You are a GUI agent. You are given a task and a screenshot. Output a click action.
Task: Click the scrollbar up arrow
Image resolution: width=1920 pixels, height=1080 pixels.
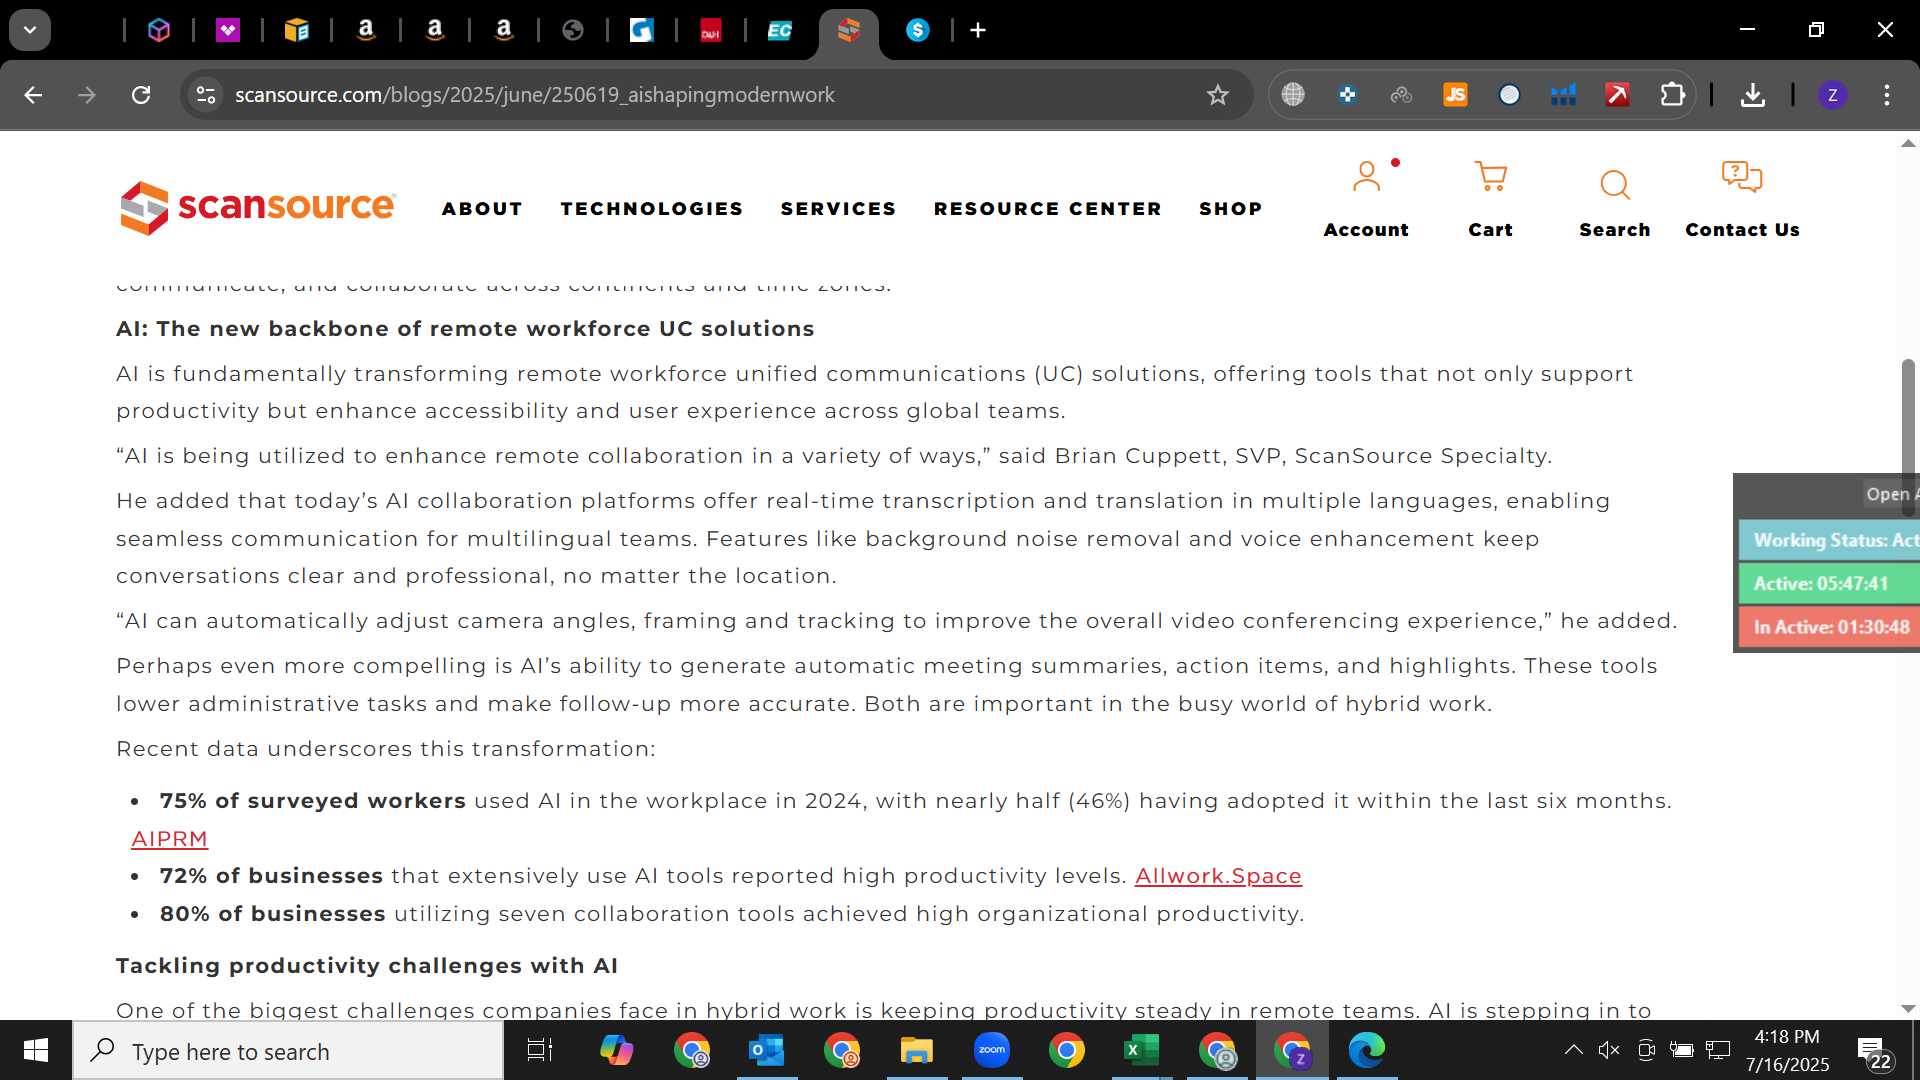1908,143
